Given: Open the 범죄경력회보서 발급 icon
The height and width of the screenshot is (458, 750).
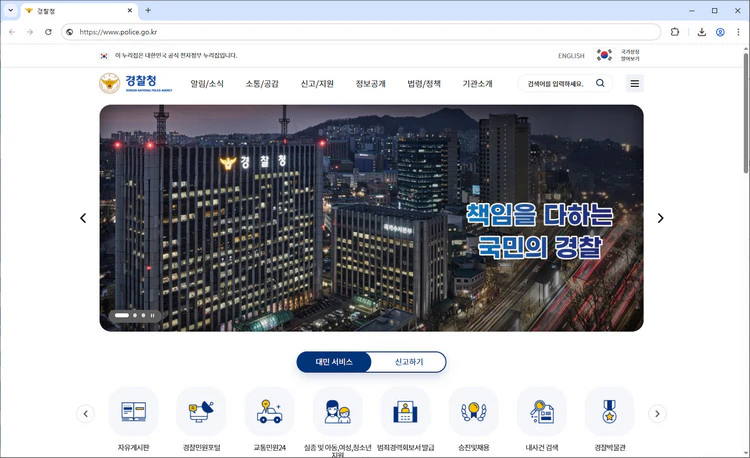Looking at the screenshot, I should pyautogui.click(x=406, y=412).
